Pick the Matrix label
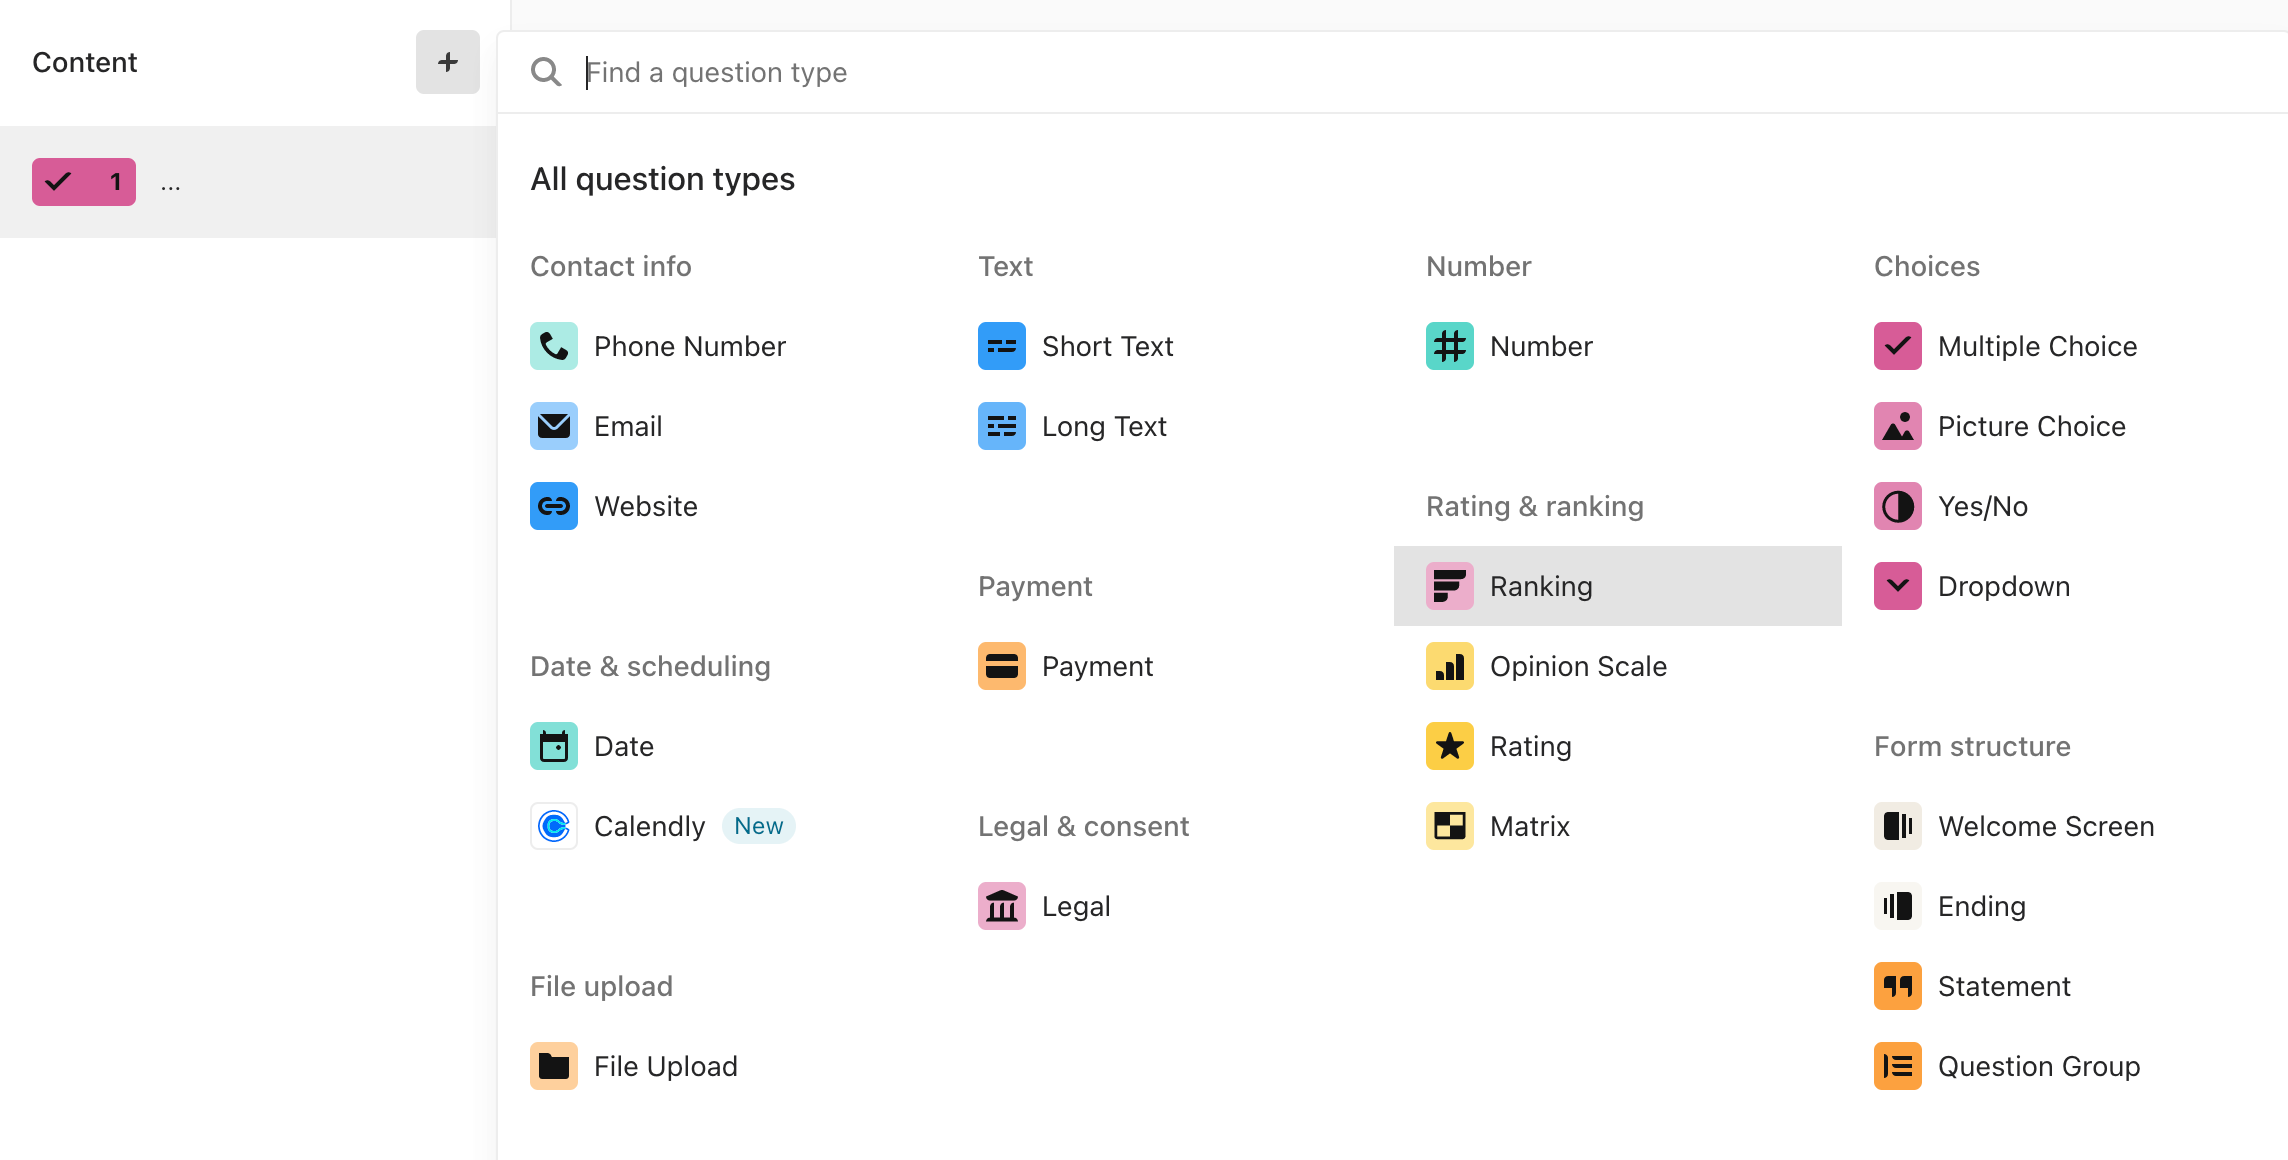Screen dimensions: 2288x1160 coord(1530,826)
